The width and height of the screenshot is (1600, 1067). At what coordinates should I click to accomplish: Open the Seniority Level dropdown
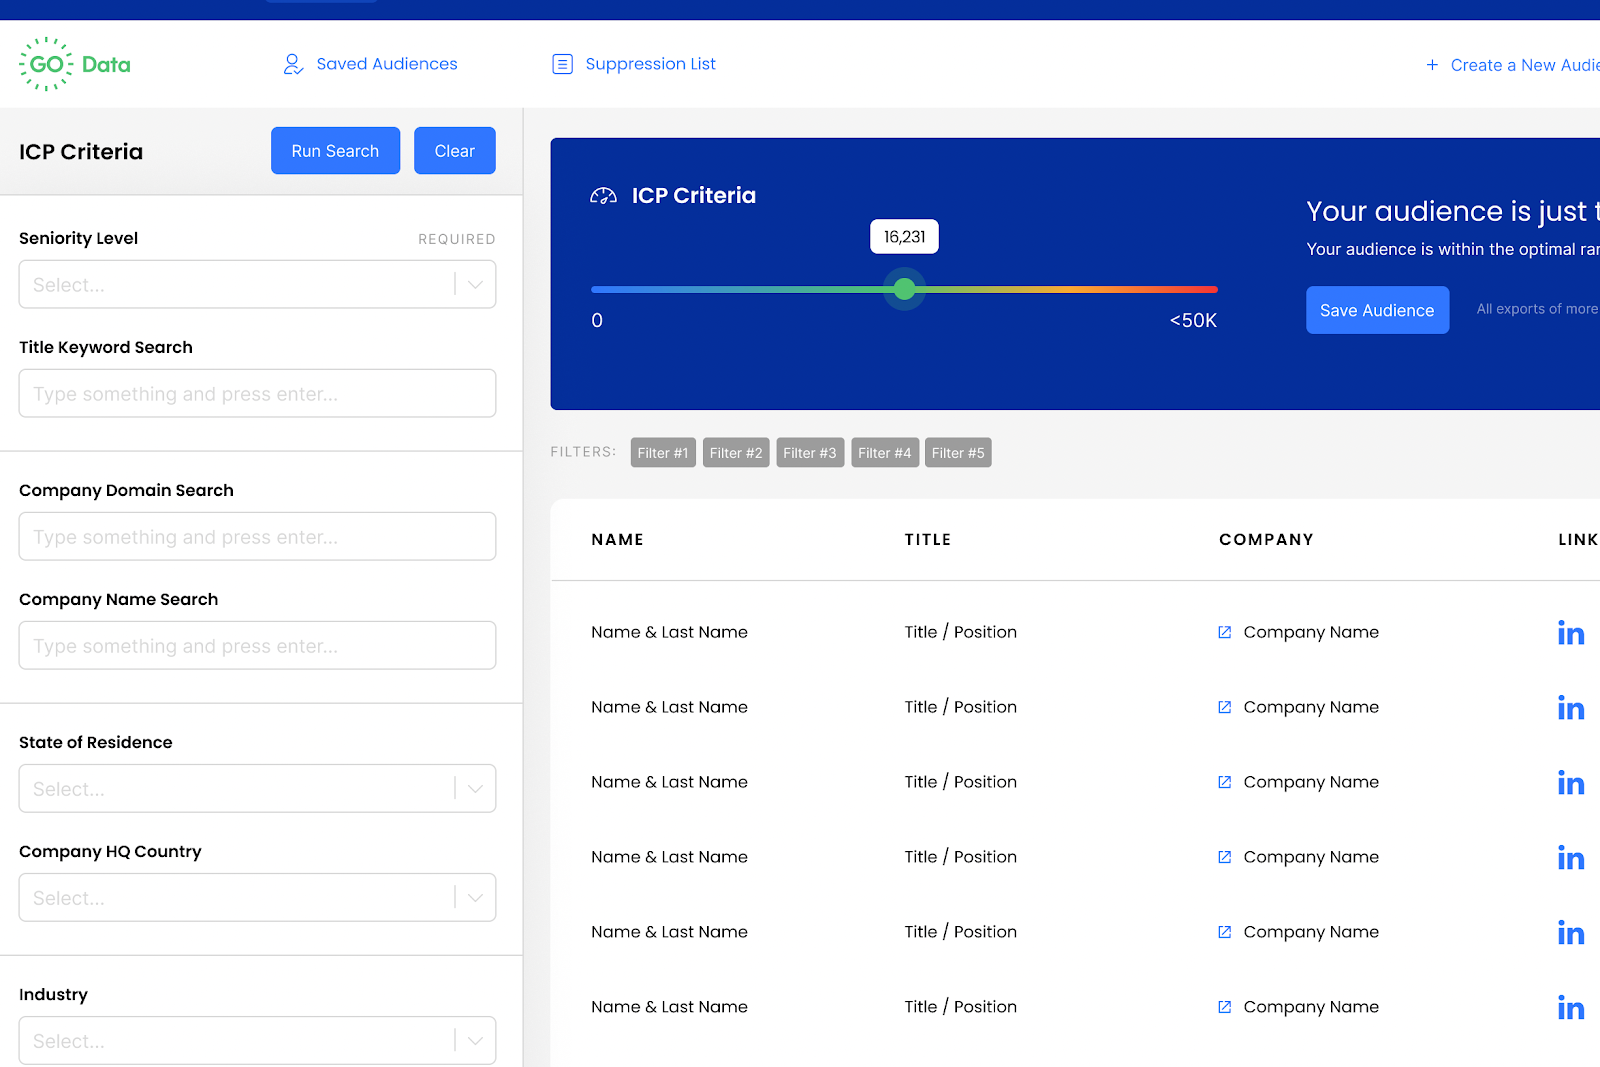point(257,284)
